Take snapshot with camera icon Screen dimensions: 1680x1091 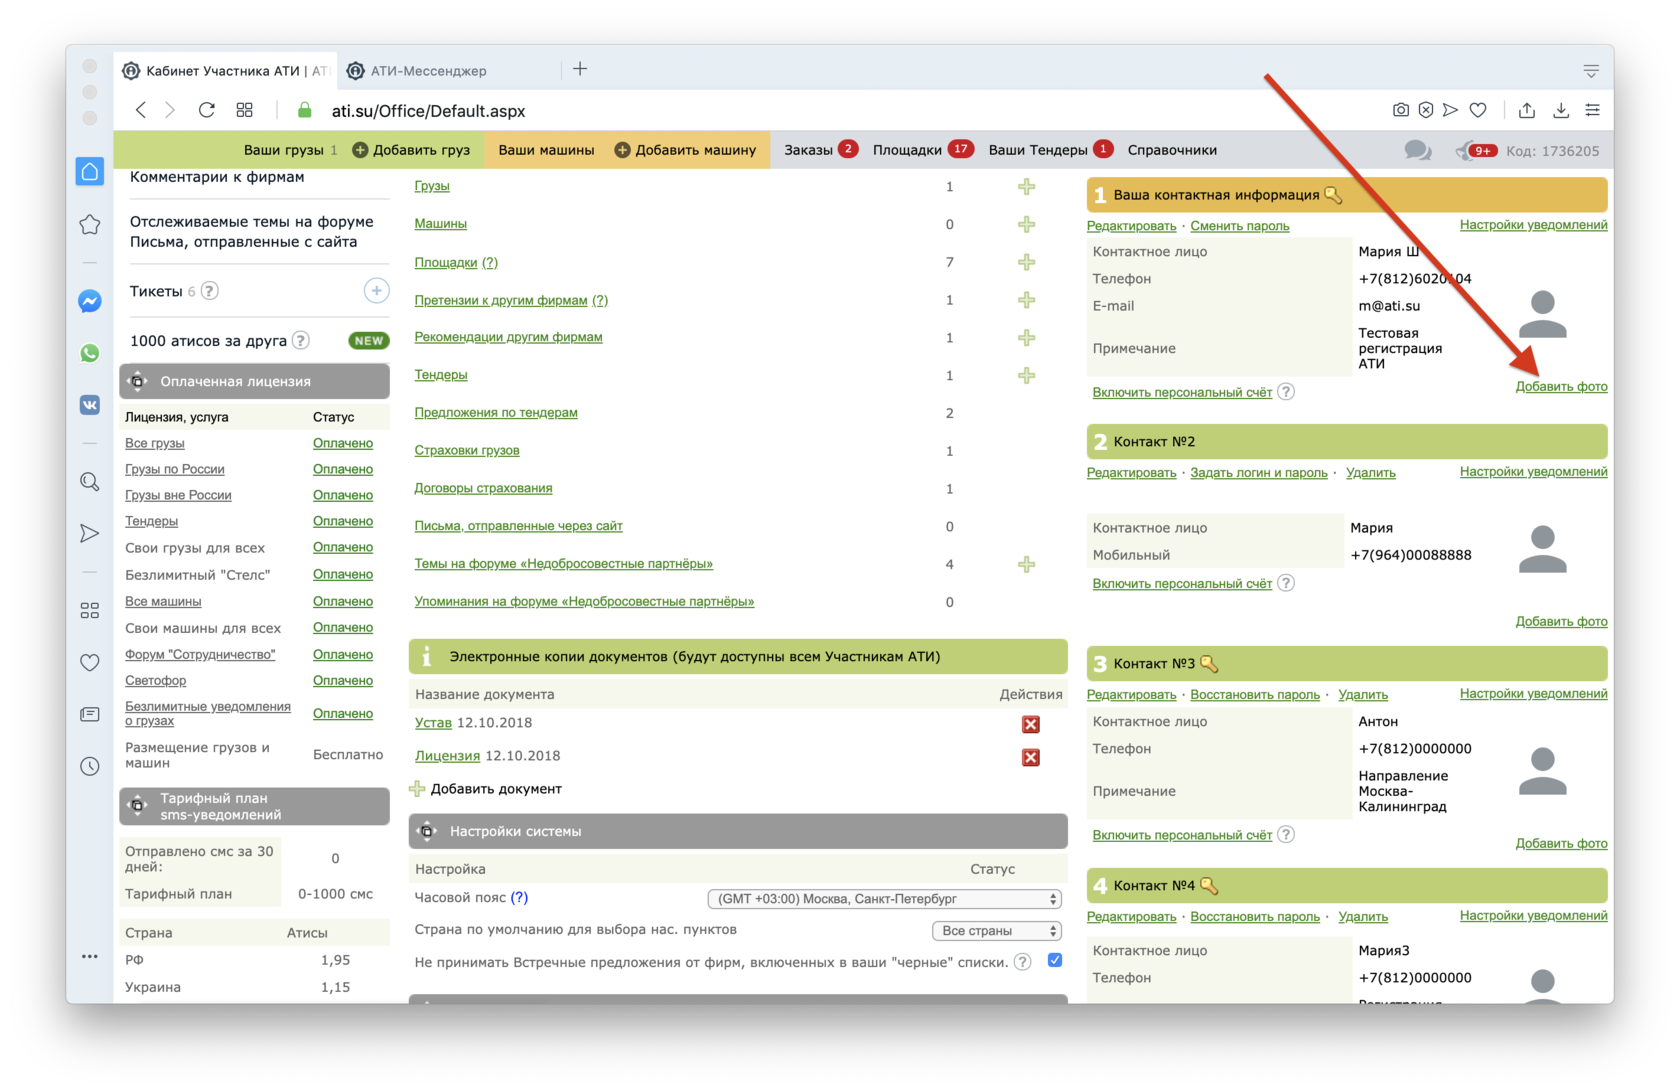1401,110
